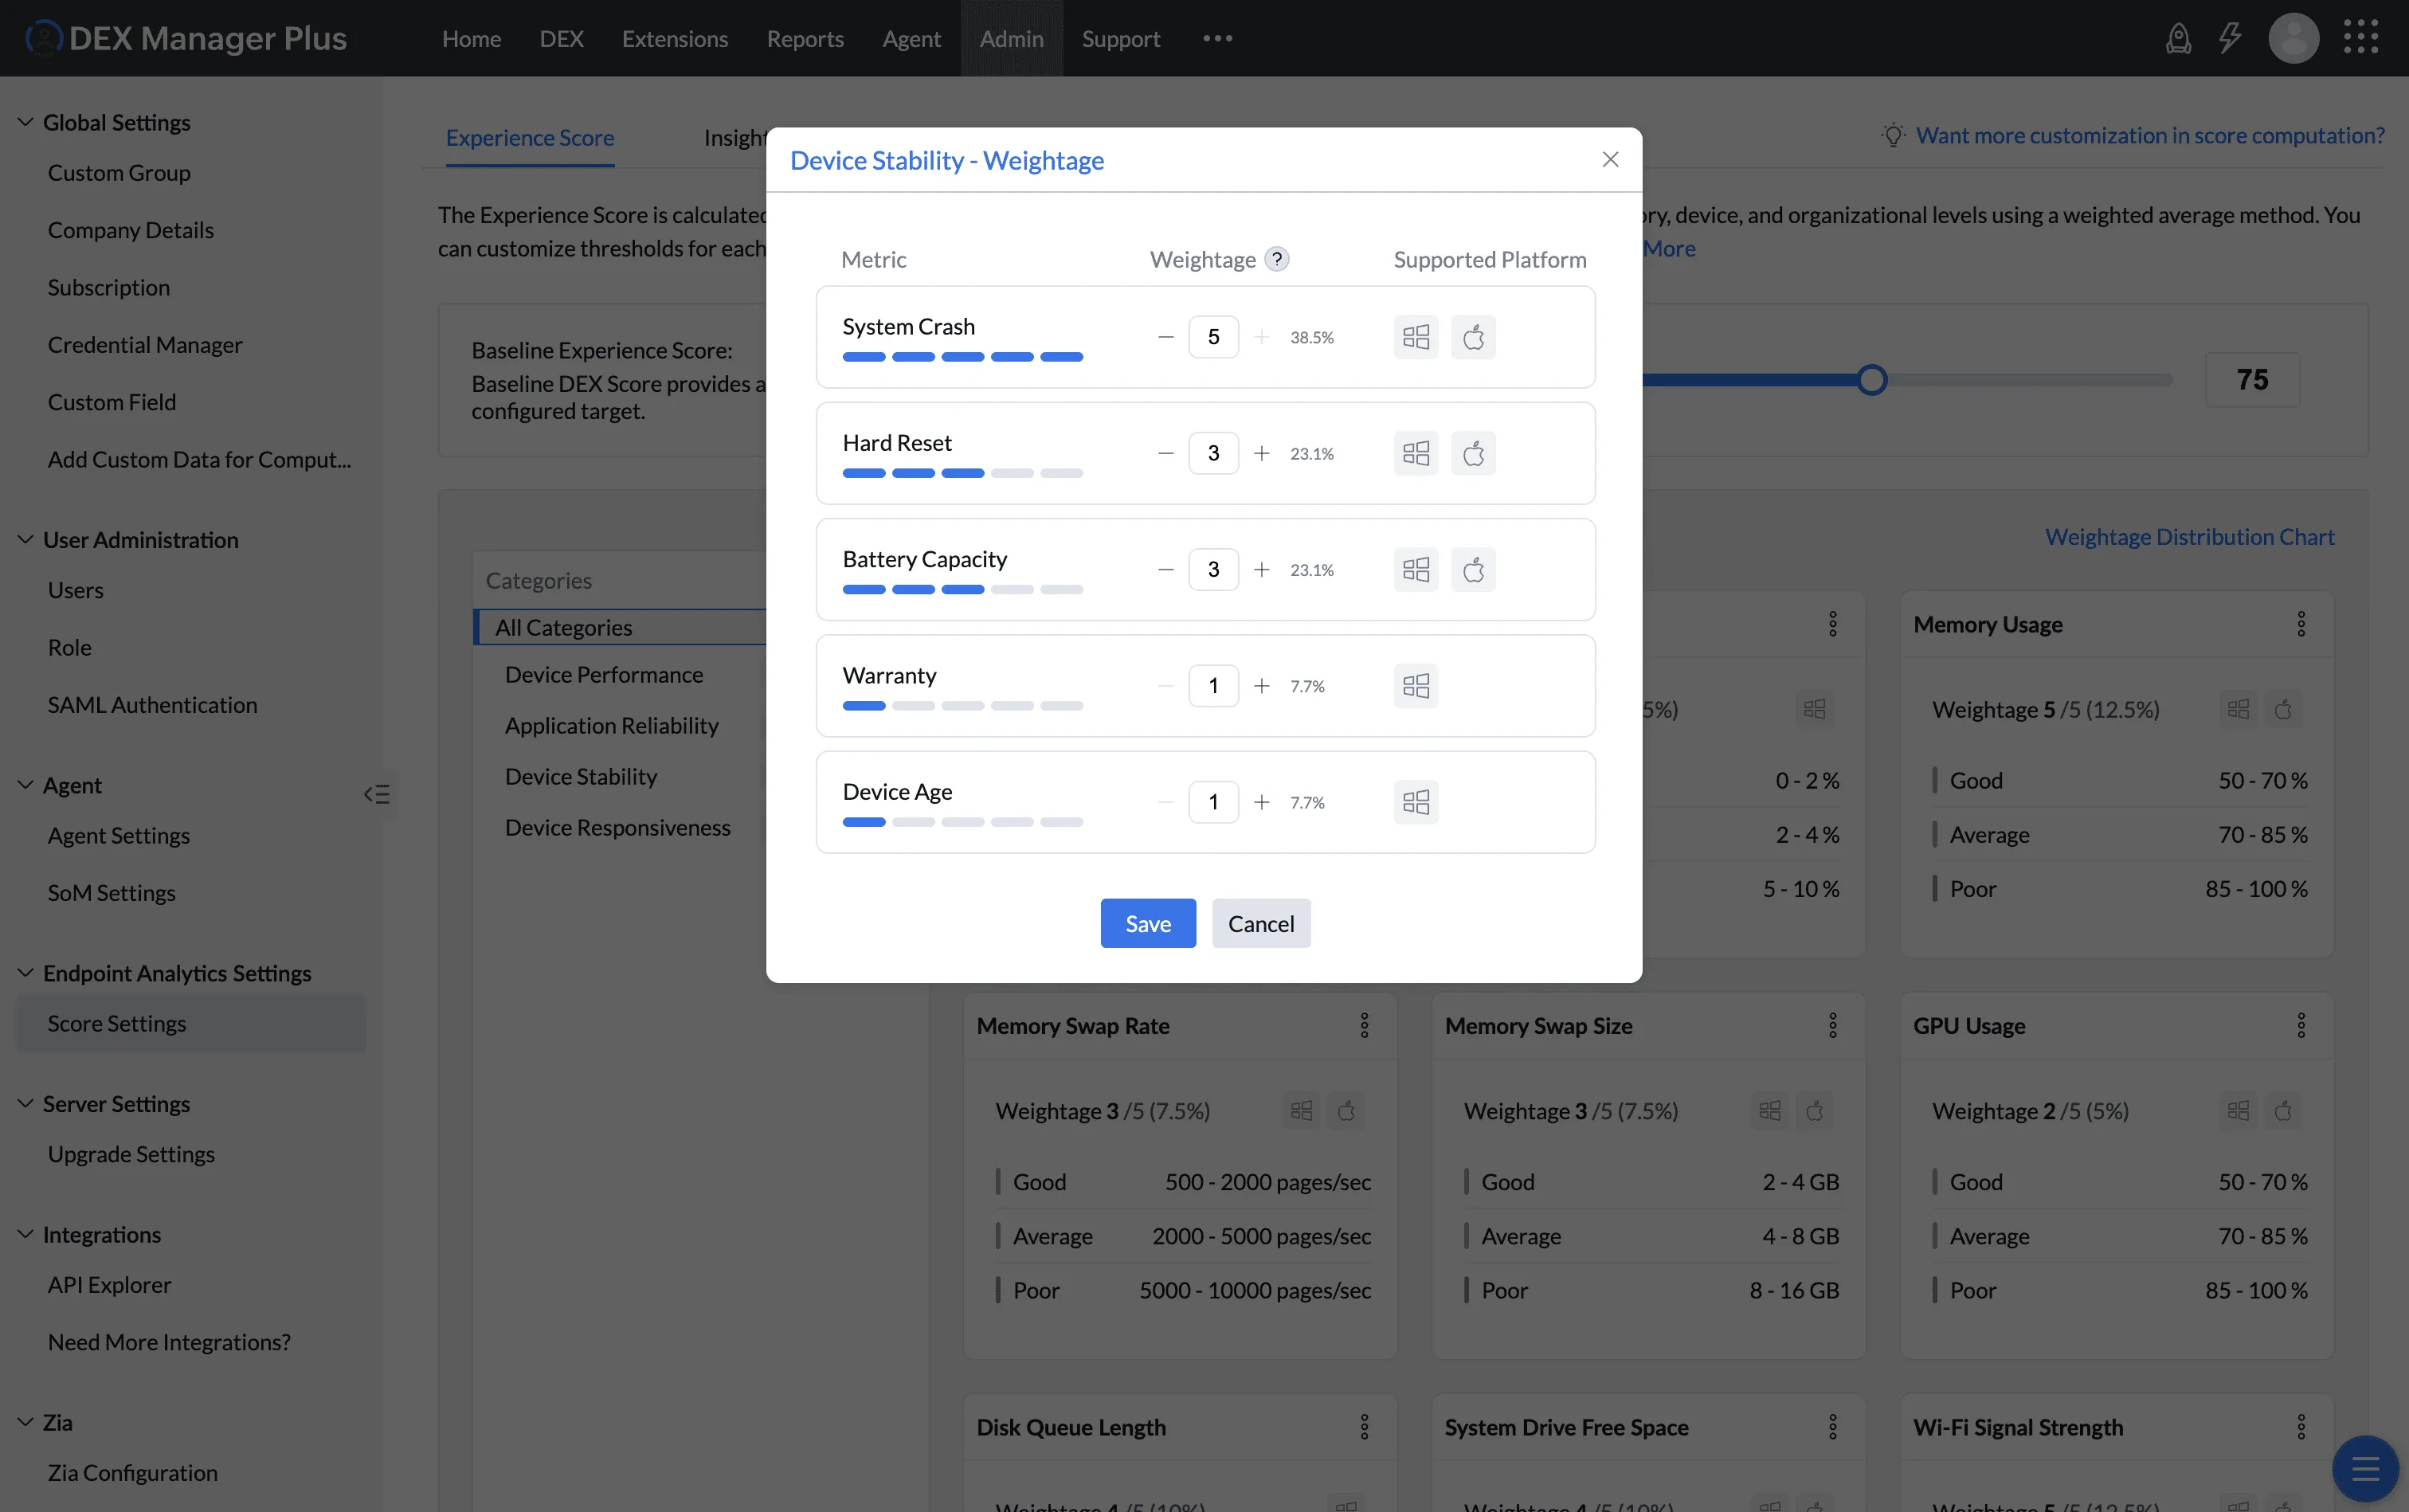Screen dimensions: 2409x1512
Task: Click the Baseline Experience Score slider handle
Action: pyautogui.click(x=1872, y=380)
